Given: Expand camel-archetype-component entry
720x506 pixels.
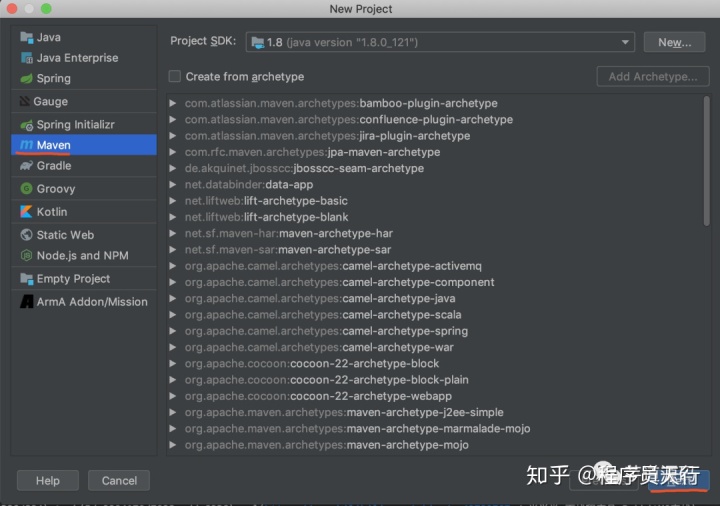Looking at the screenshot, I should click(x=173, y=282).
